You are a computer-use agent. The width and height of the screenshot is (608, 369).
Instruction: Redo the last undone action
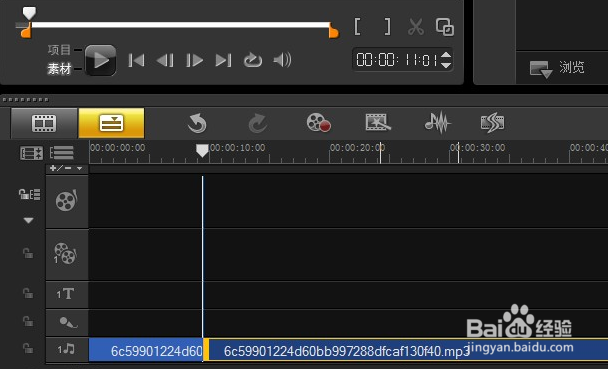(257, 123)
